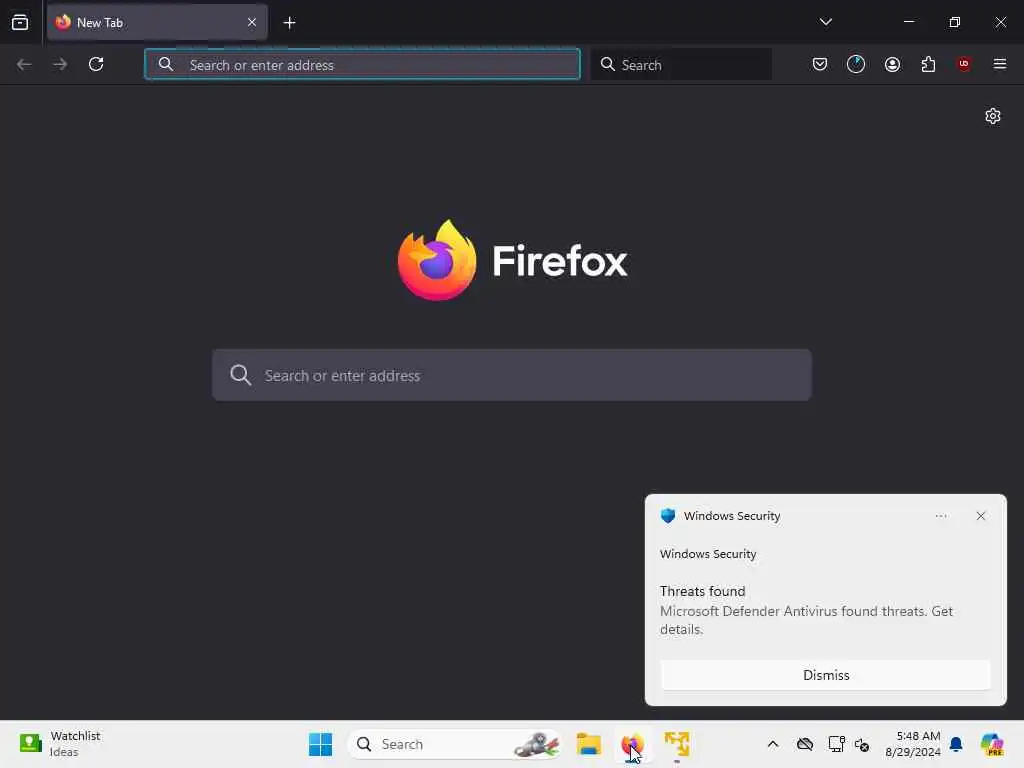Screen dimensions: 1024x768
Task: Click the toolbar Search box
Action: coord(681,65)
